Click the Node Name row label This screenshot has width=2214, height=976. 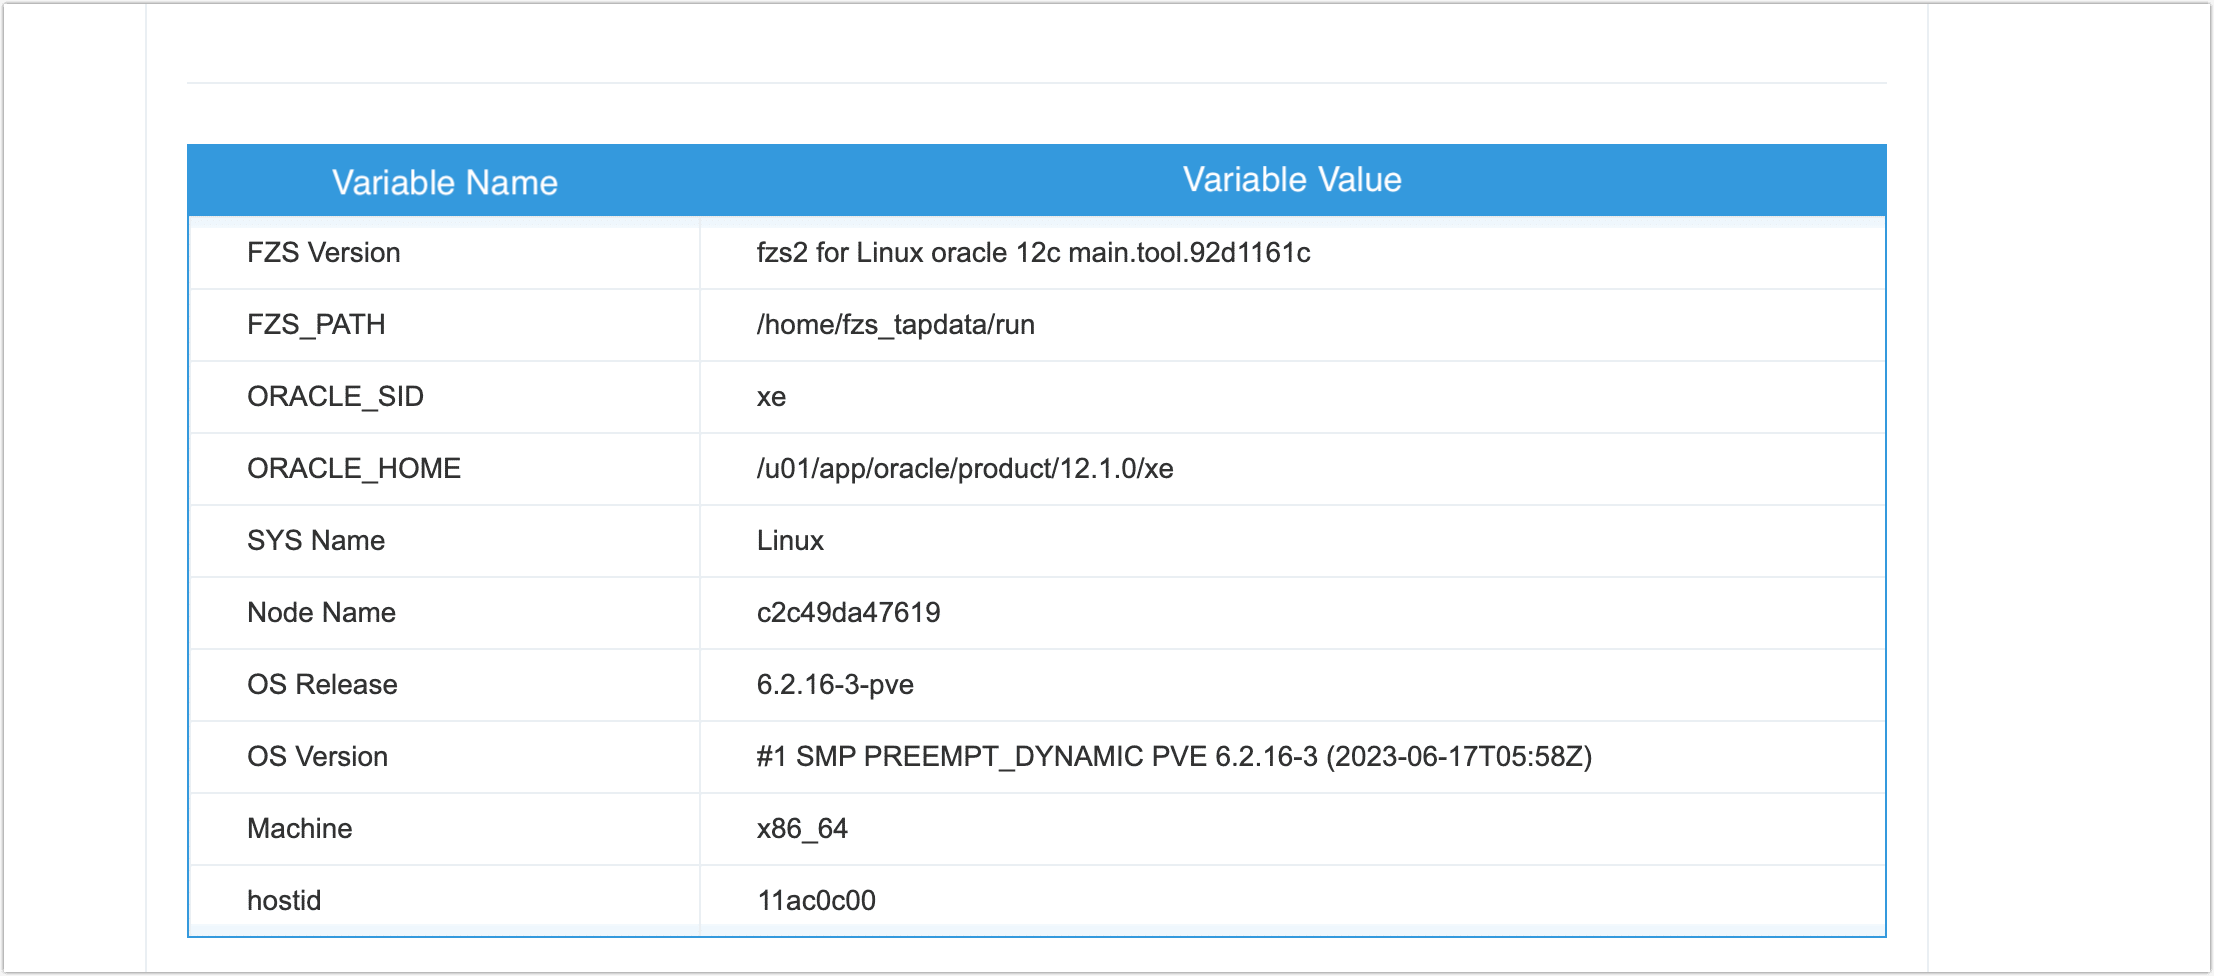(322, 613)
